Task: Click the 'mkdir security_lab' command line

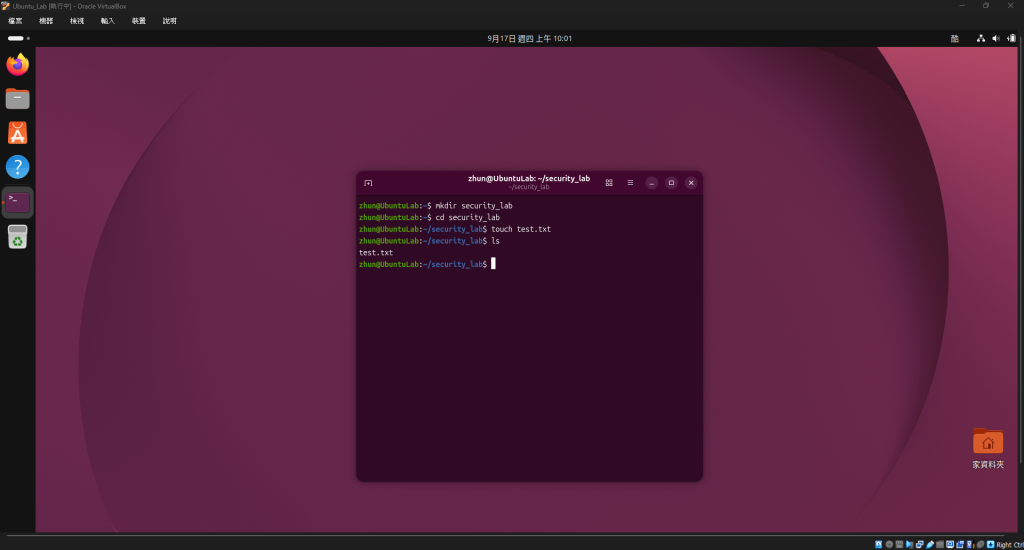Action: coord(436,206)
